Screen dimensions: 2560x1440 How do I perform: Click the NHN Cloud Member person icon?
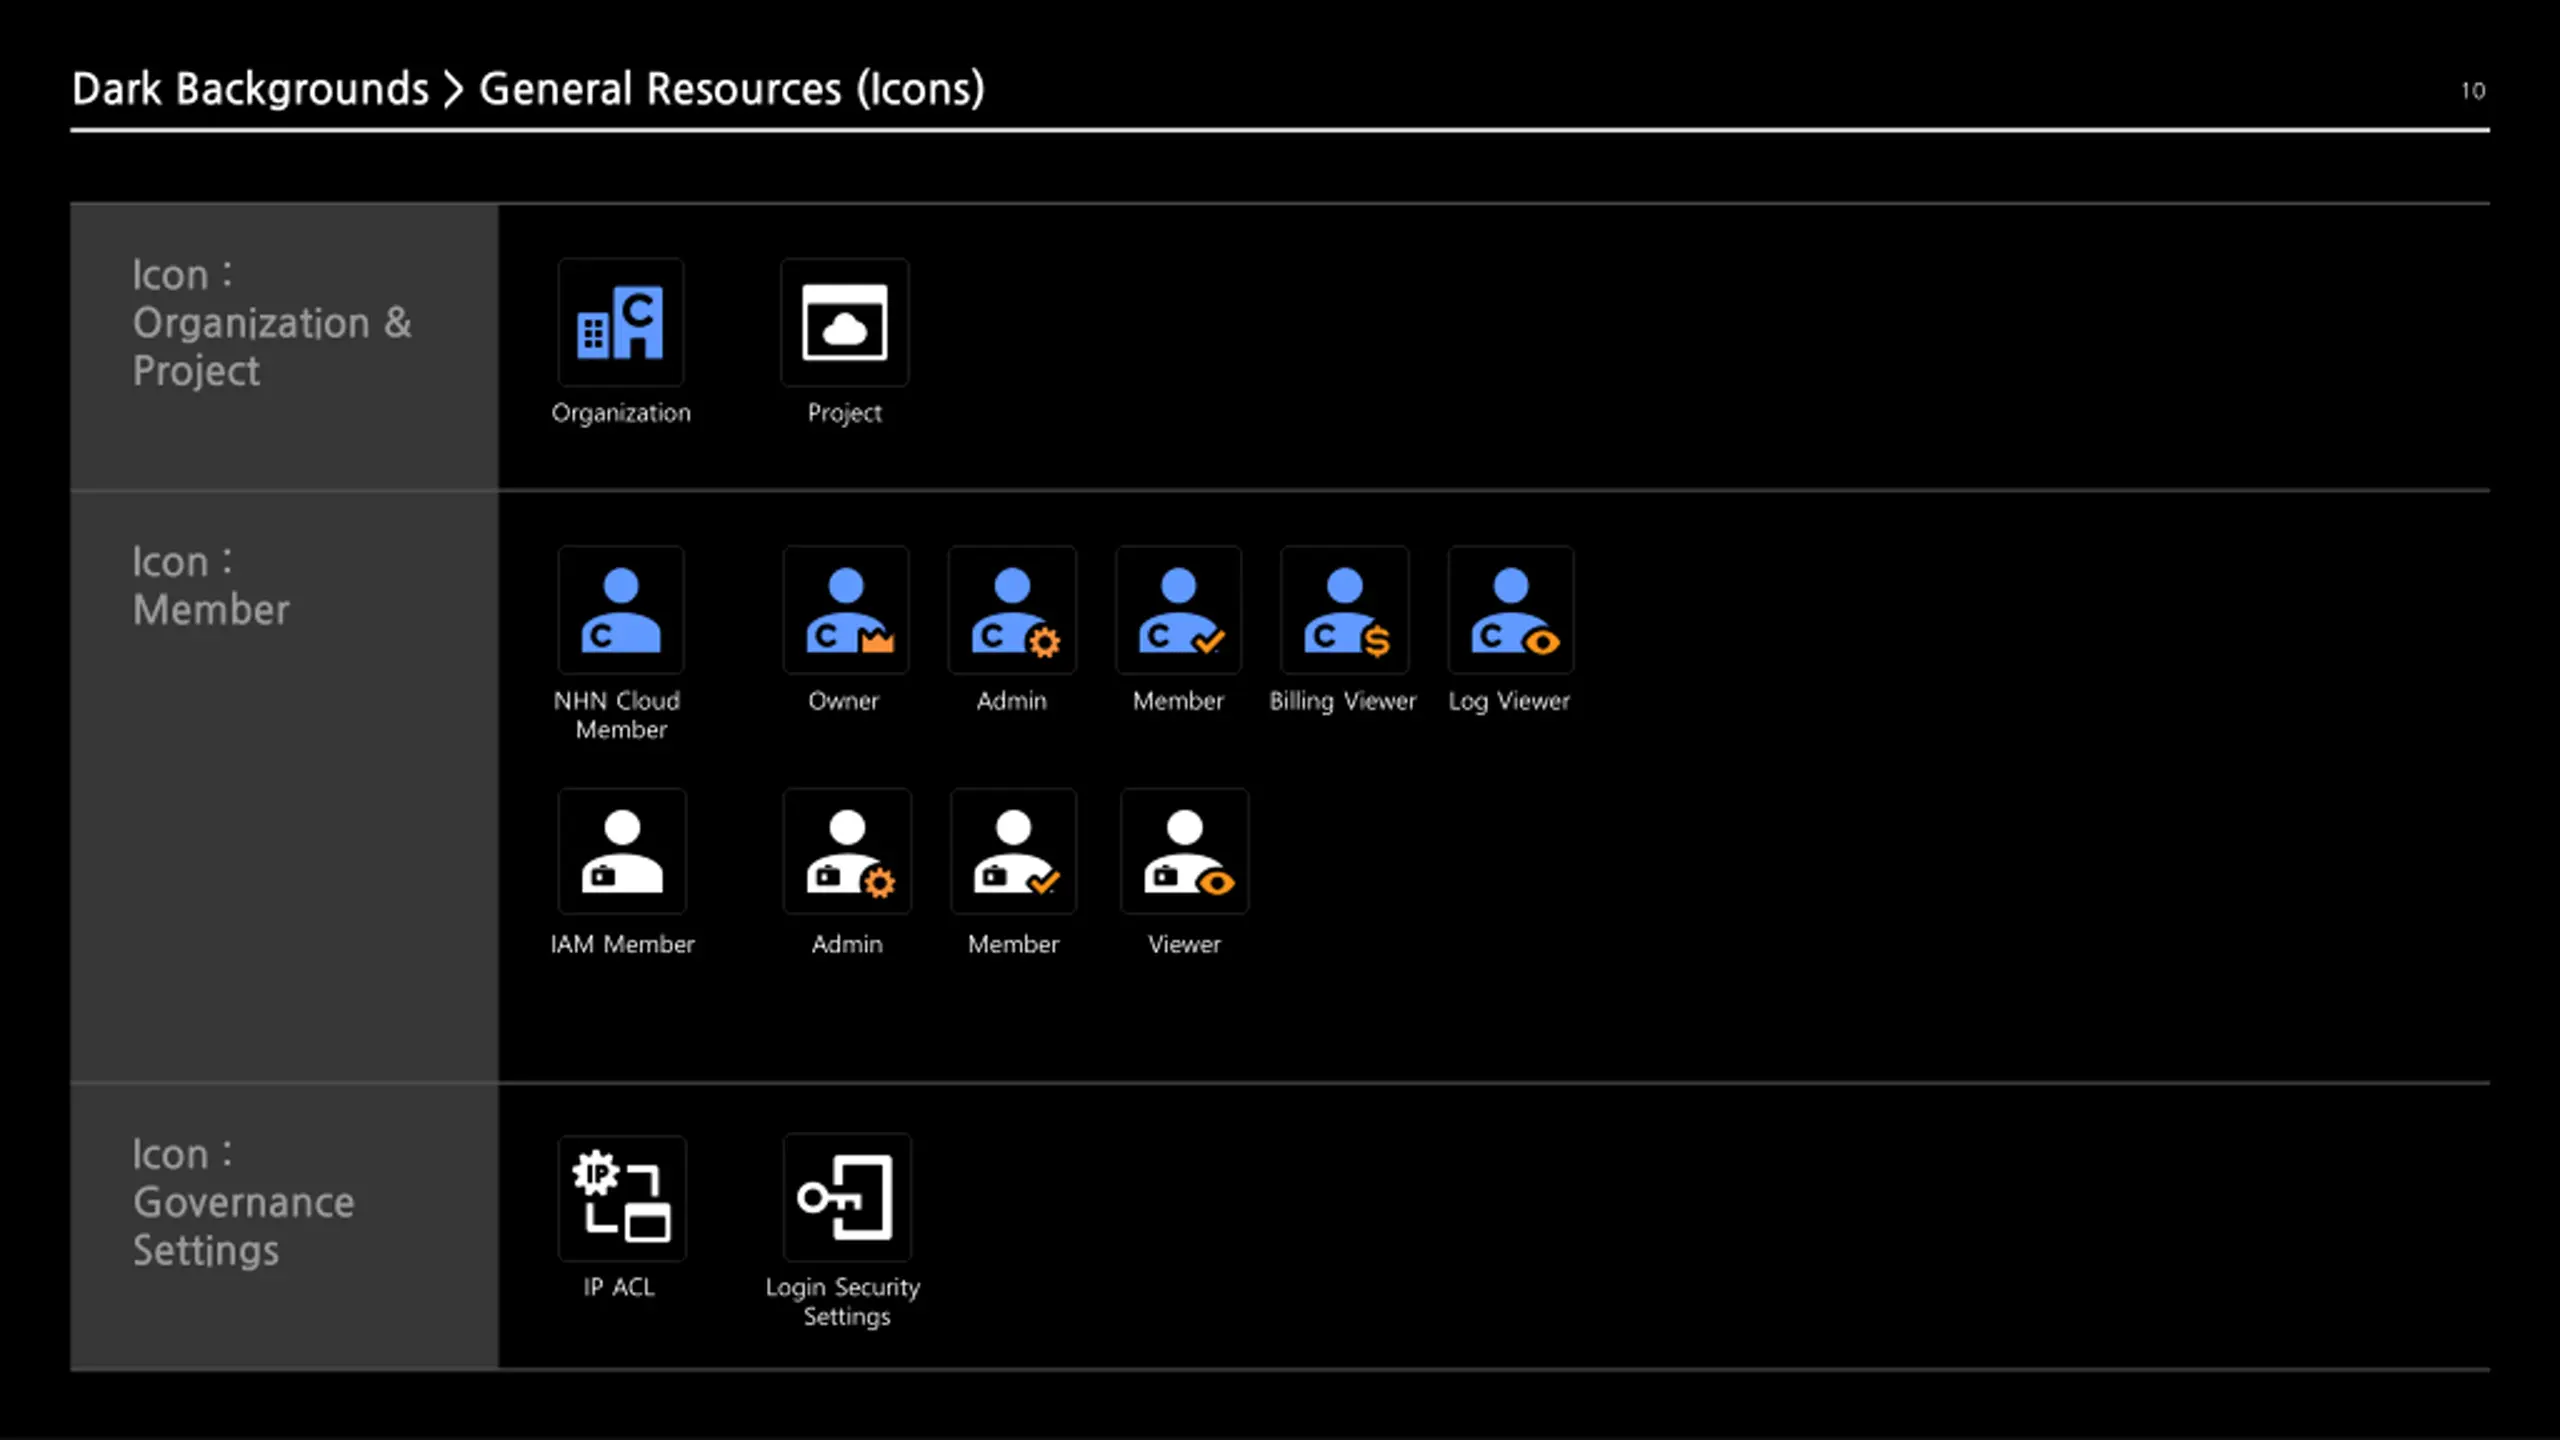[x=621, y=610]
